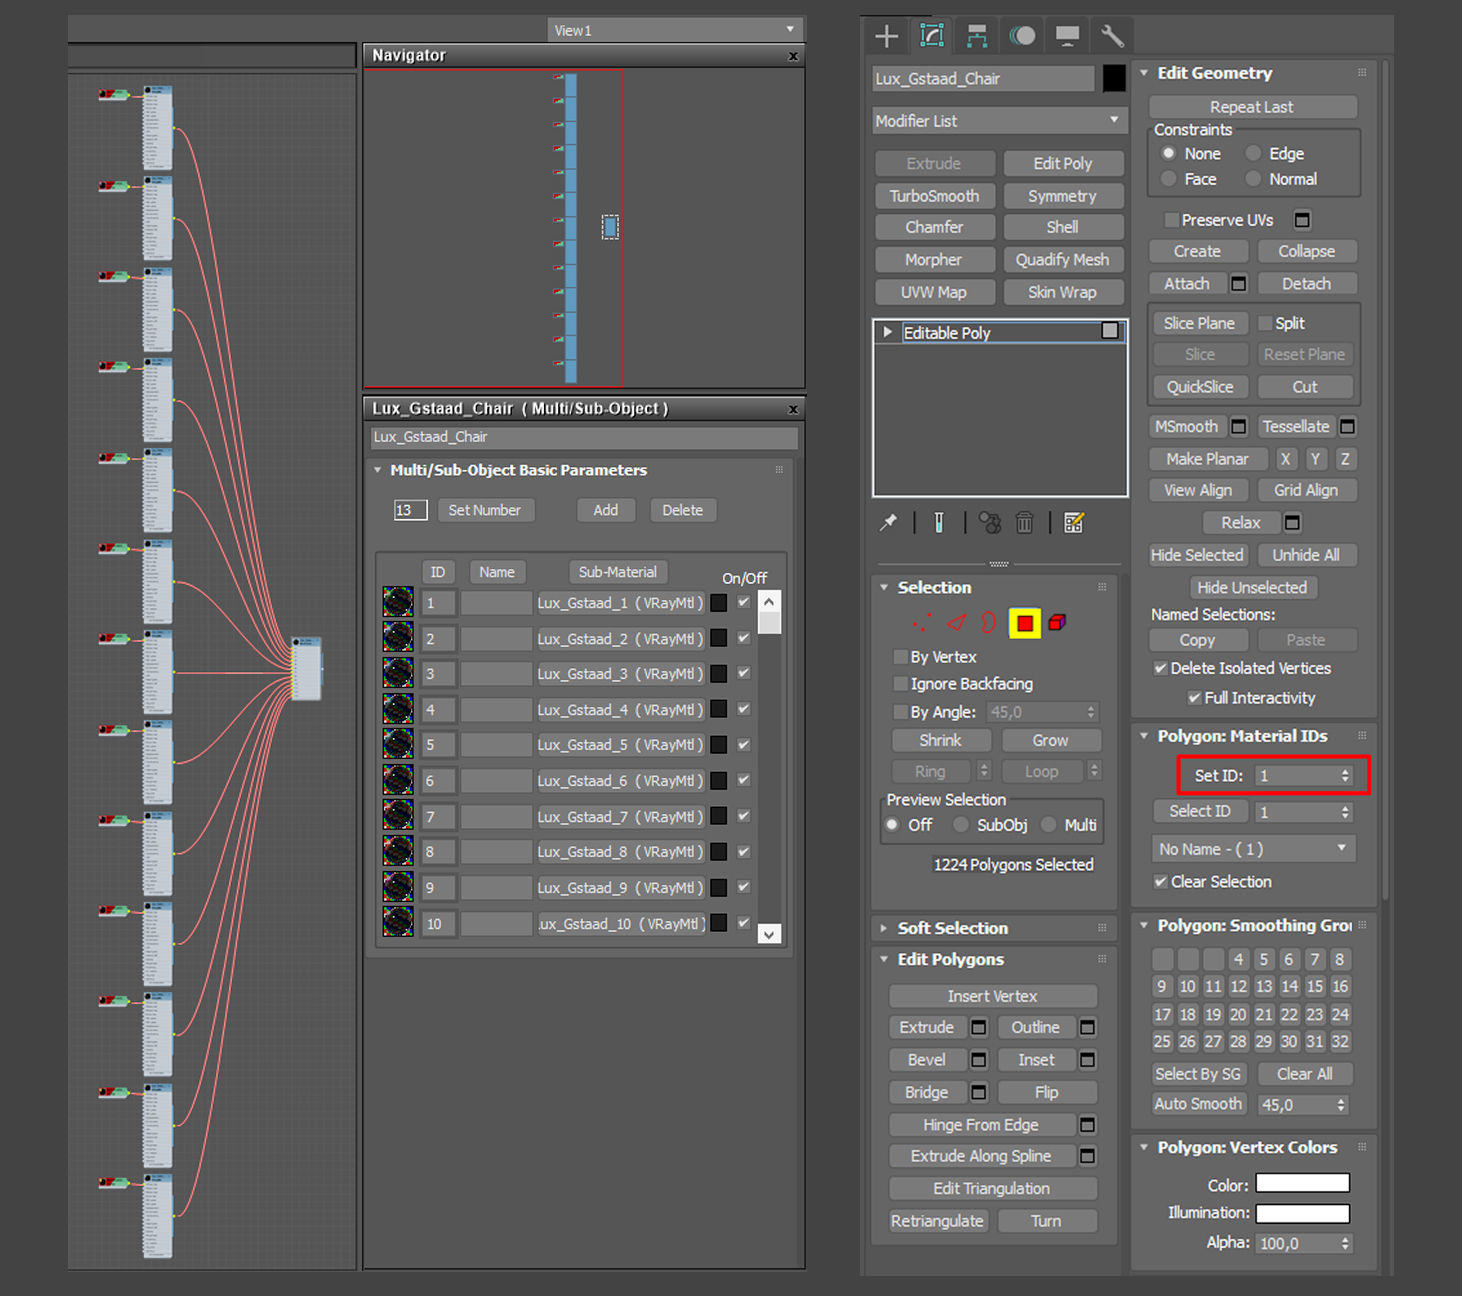Click the TurboSmooth modifier button
This screenshot has width=1462, height=1296.
click(x=935, y=196)
